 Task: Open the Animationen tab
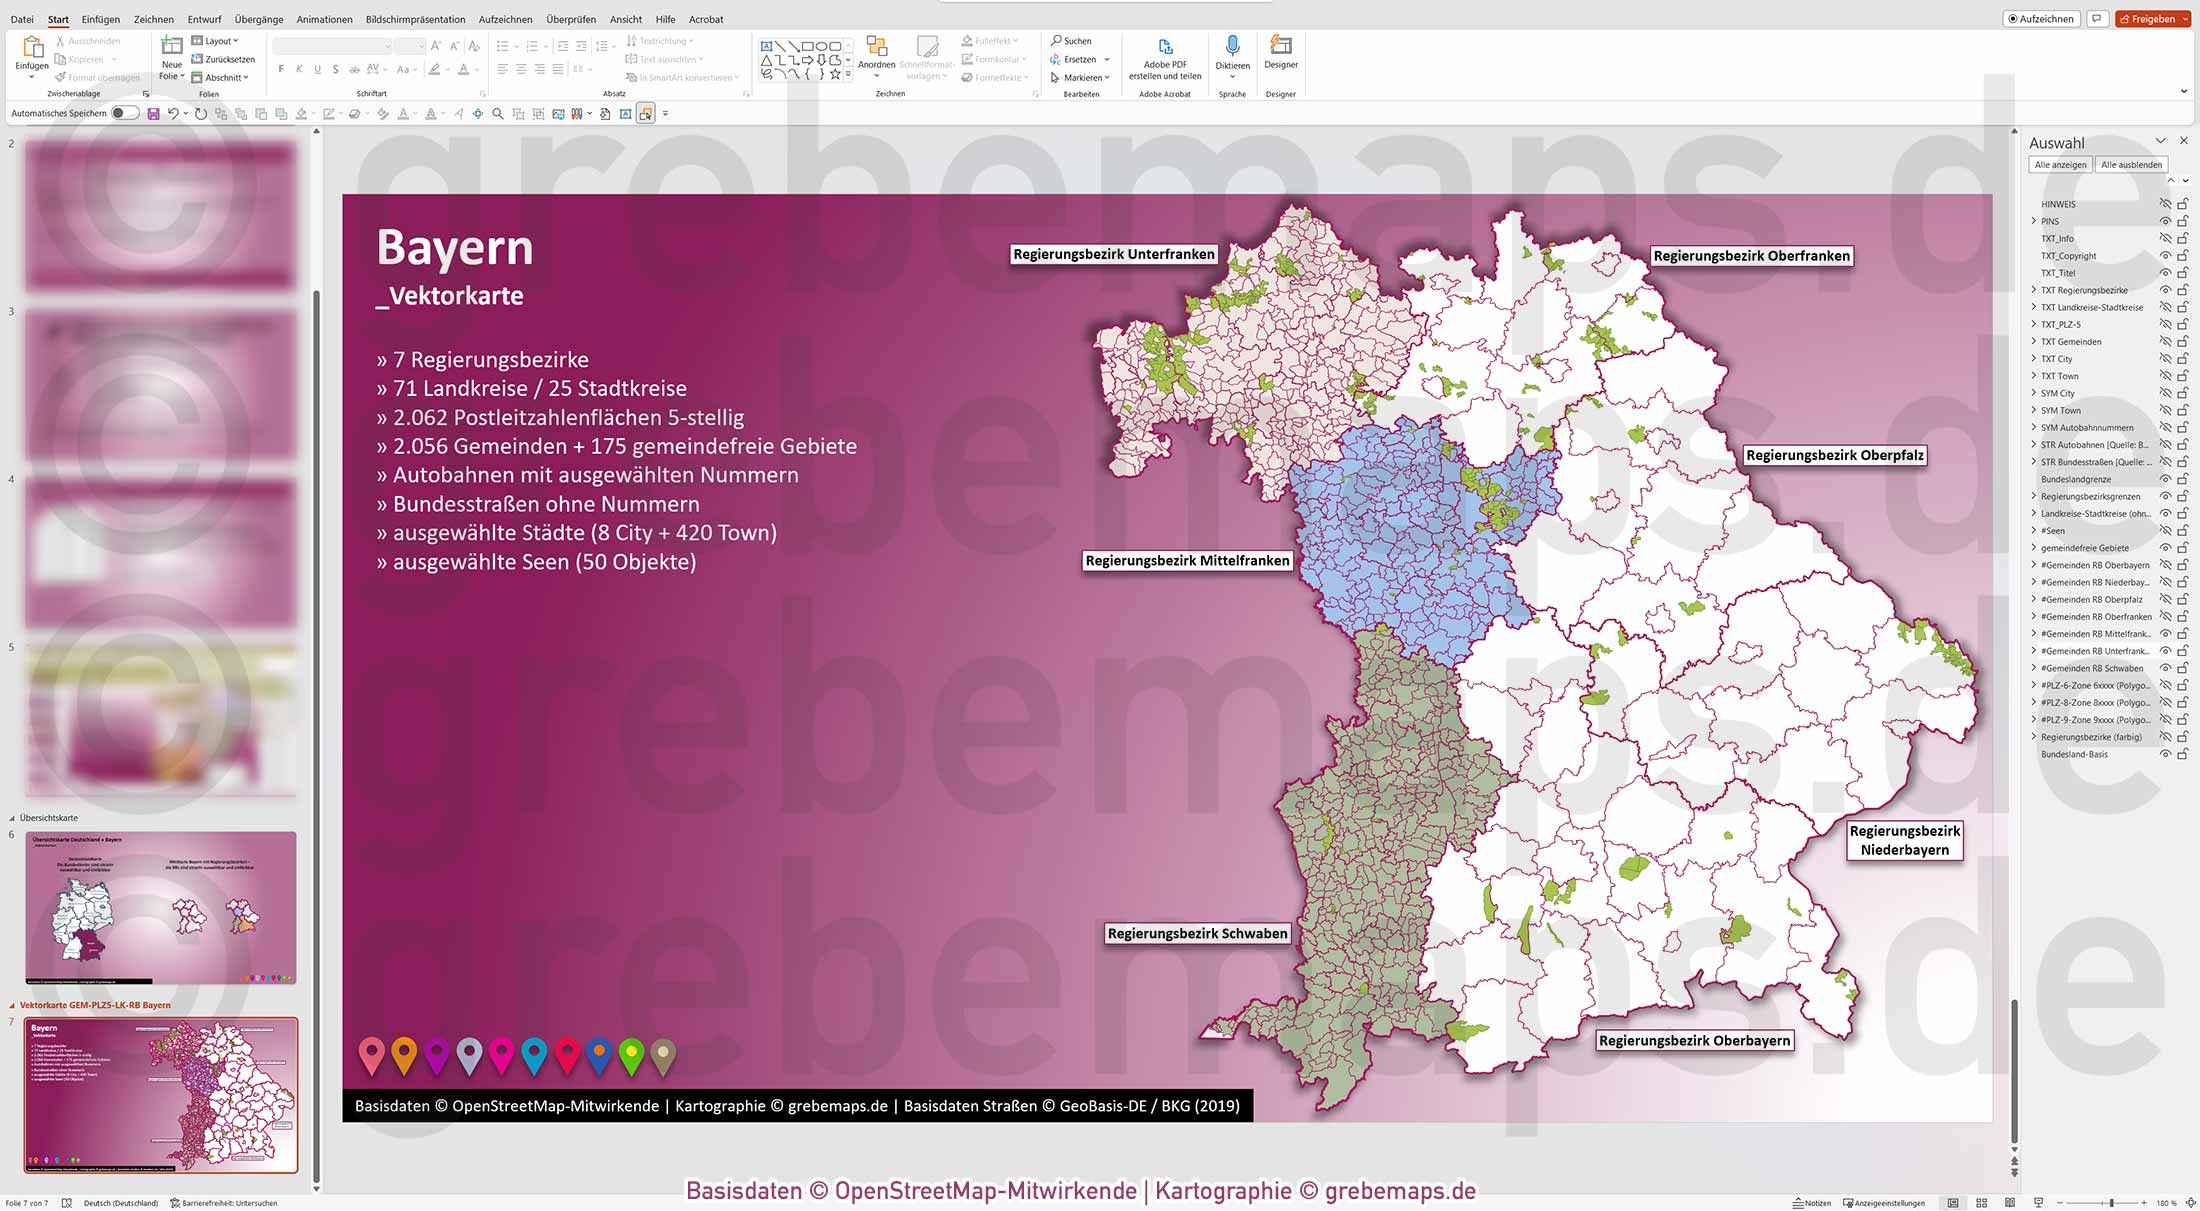323,19
